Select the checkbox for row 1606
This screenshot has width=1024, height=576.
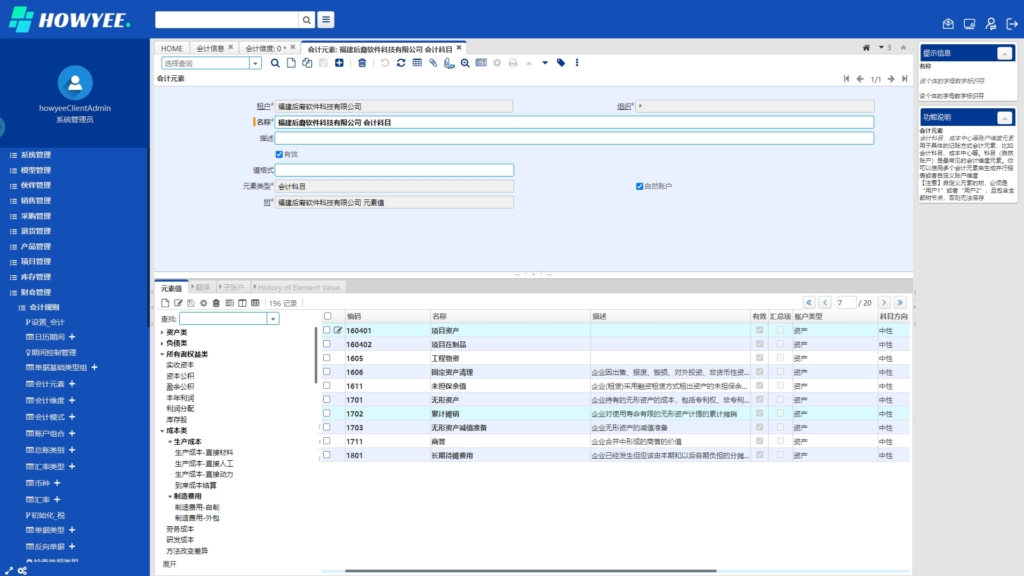click(x=327, y=372)
